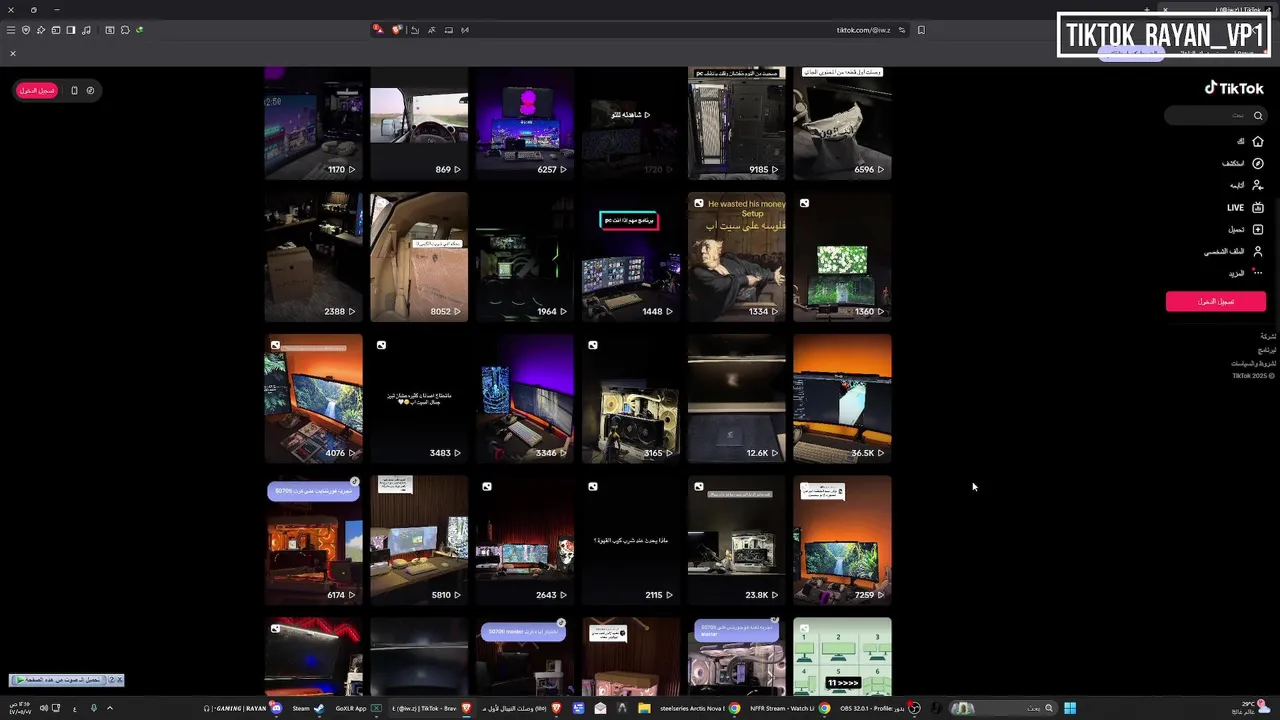The image size is (1280, 720).
Task: Open the green thumbnail labeled 11 >>>>
Action: tap(842, 657)
